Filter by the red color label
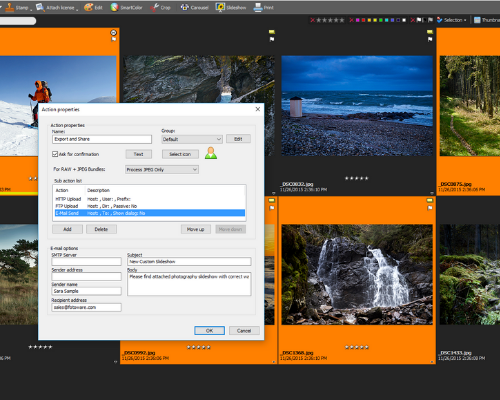The image size is (500, 400). click(x=363, y=20)
